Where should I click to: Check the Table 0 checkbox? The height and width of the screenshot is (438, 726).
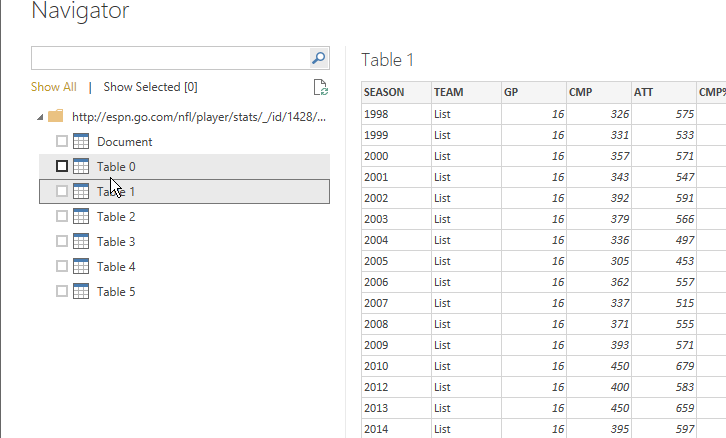tap(62, 167)
